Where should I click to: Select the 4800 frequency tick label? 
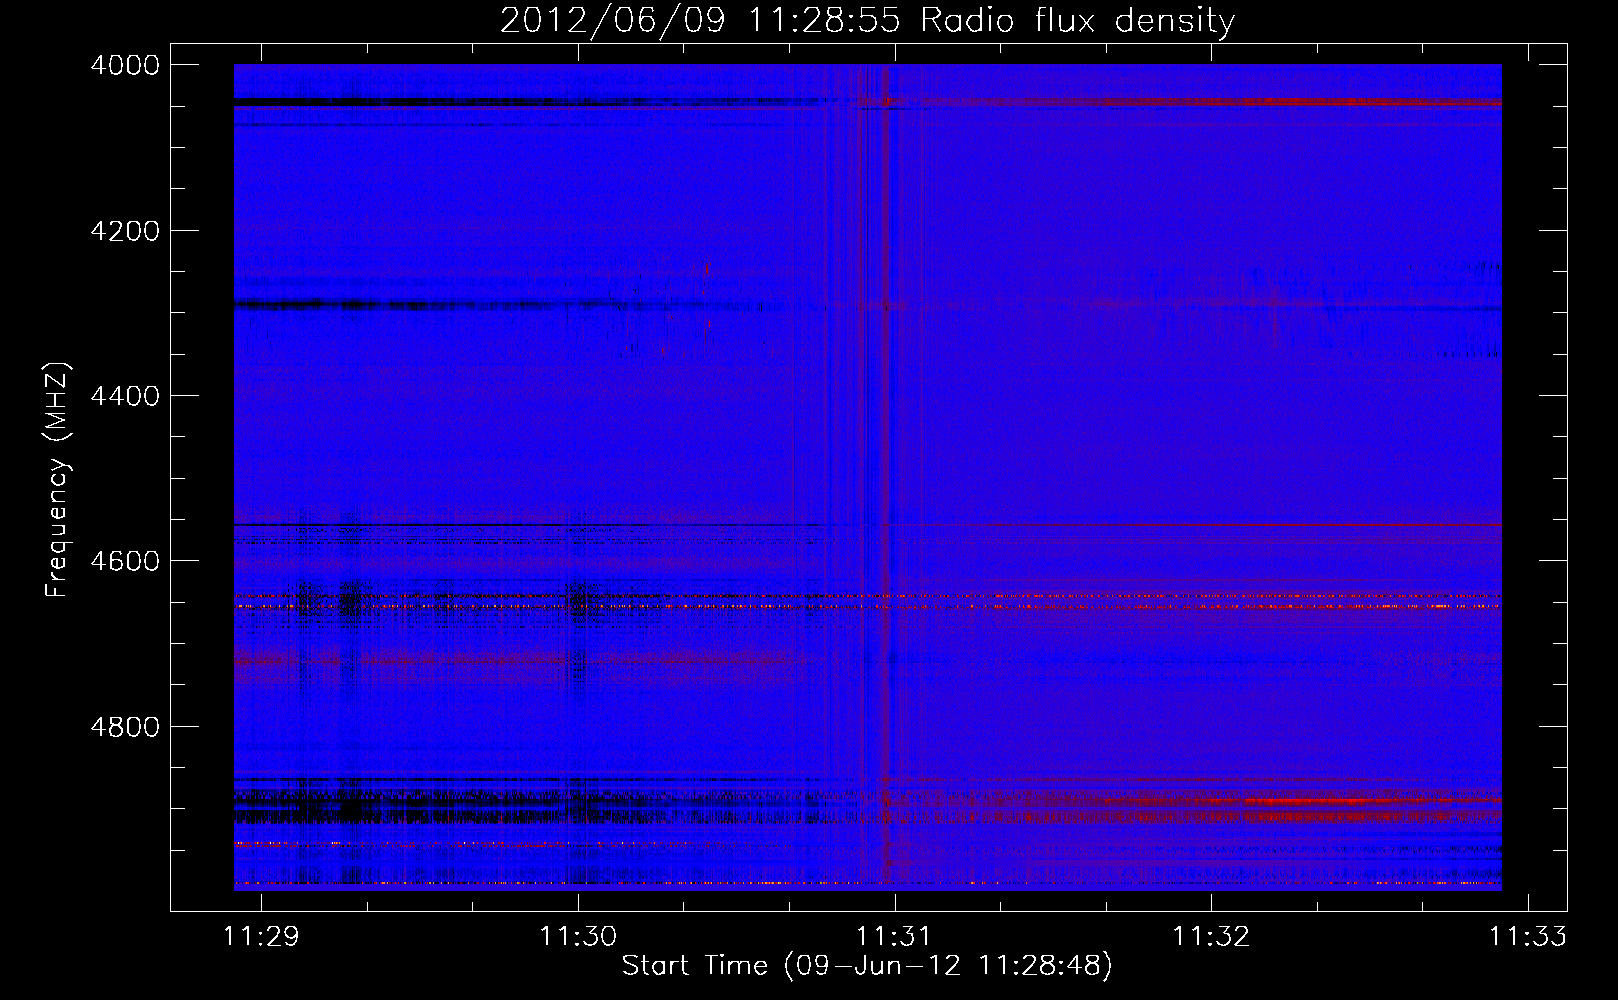click(124, 727)
